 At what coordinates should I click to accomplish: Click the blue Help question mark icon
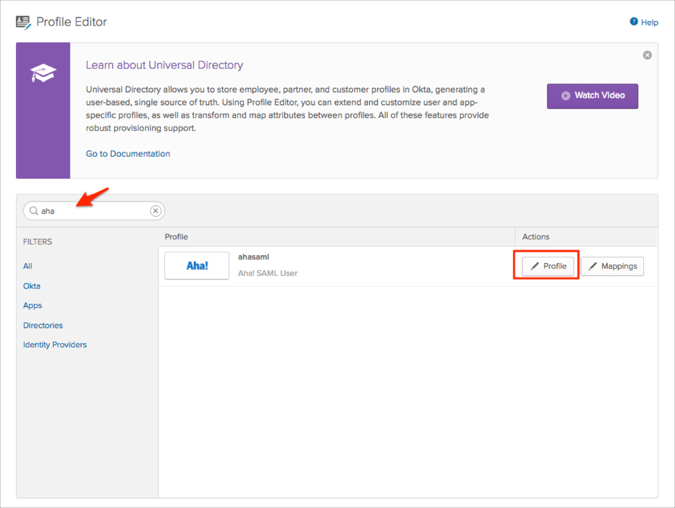pyautogui.click(x=633, y=21)
